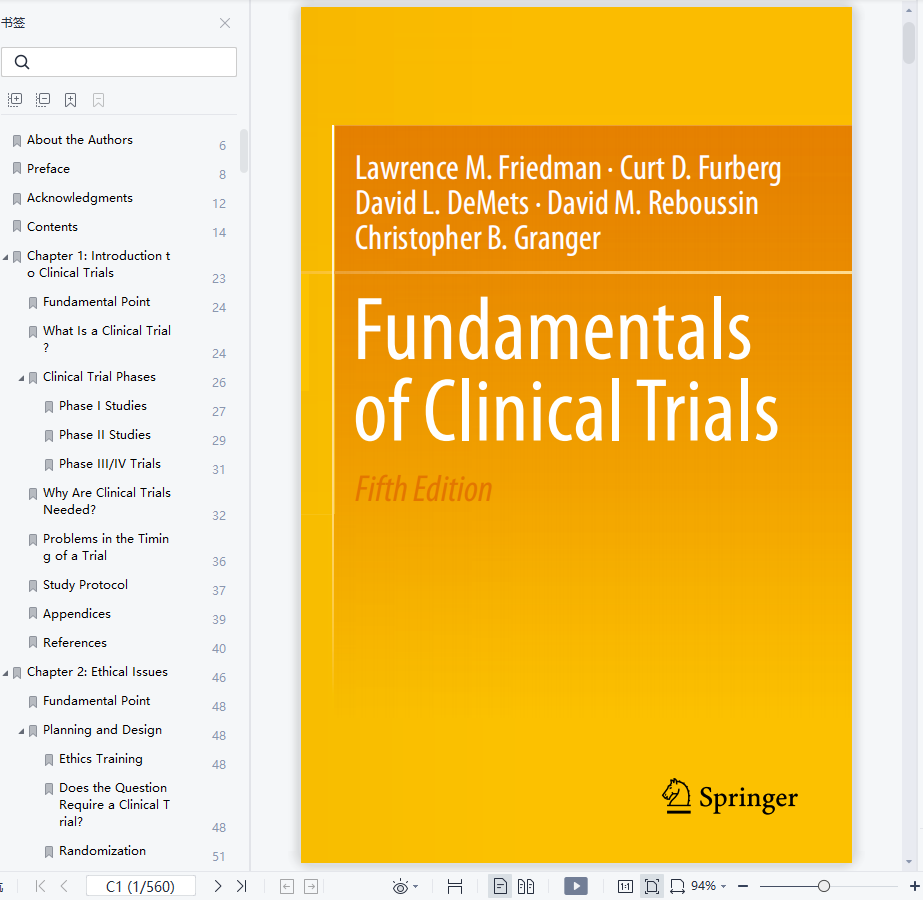Switch to single page view
The width and height of the screenshot is (923, 900).
click(500, 886)
